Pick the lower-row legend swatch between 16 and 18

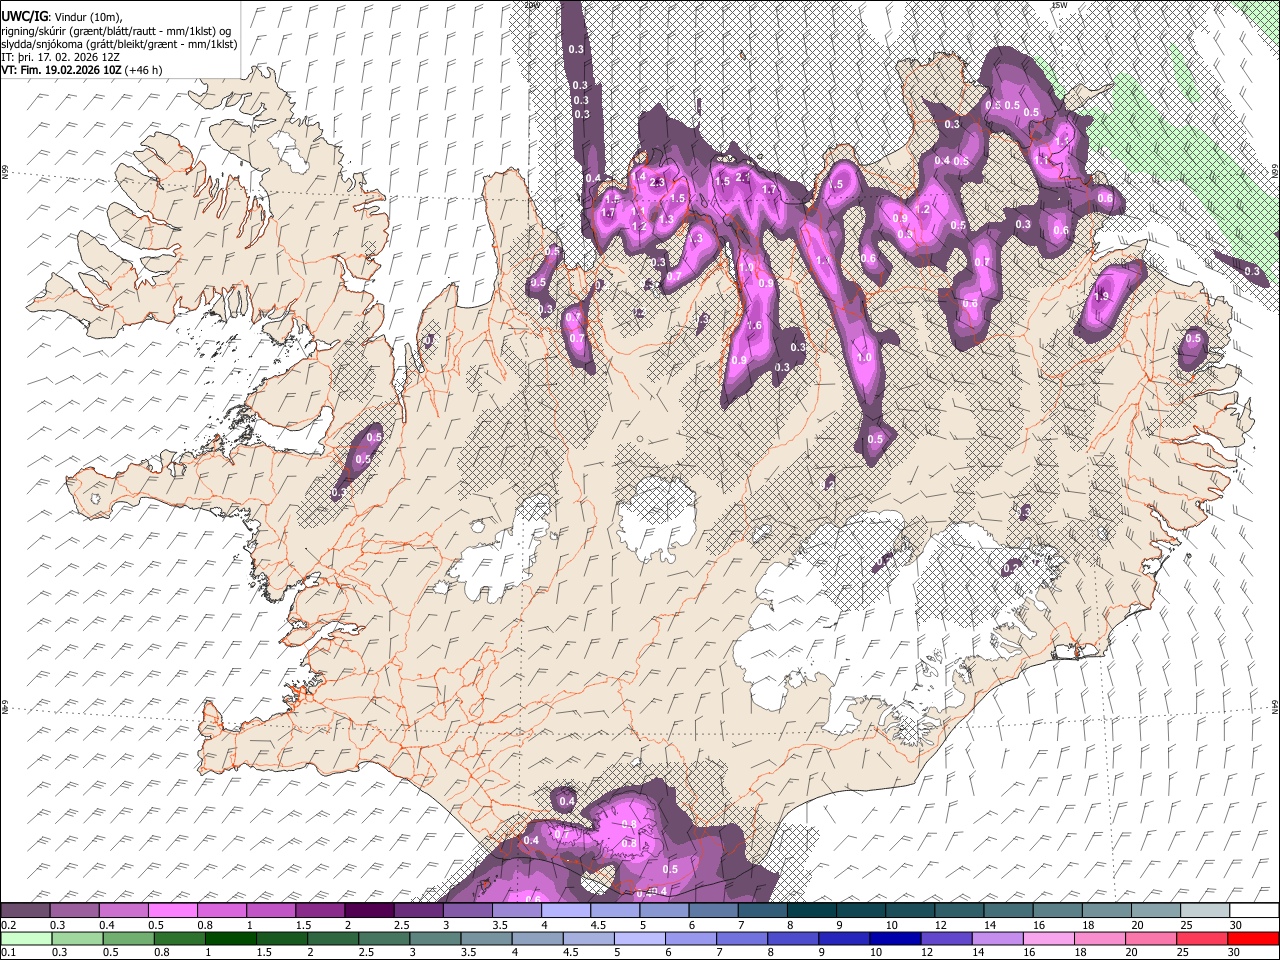coord(1048,938)
